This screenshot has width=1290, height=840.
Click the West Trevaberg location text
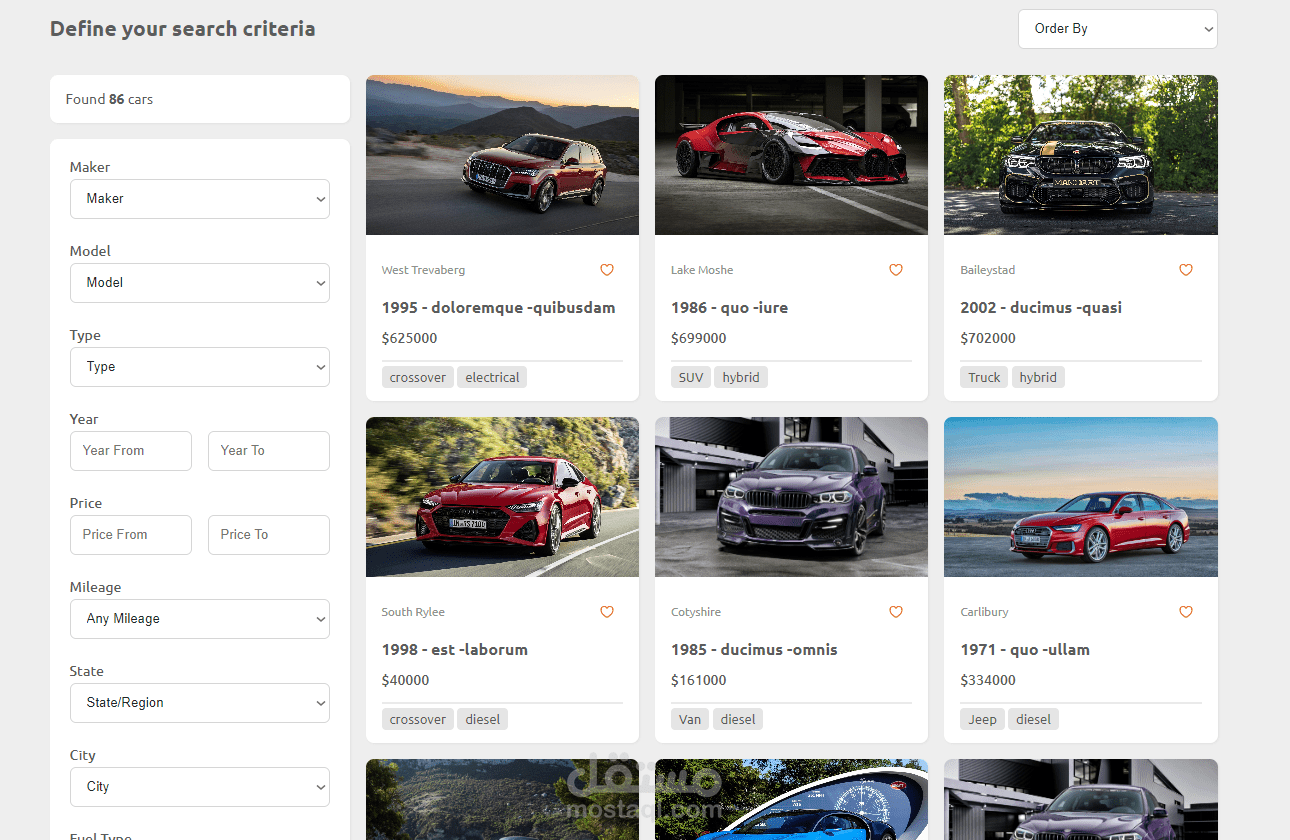423,270
